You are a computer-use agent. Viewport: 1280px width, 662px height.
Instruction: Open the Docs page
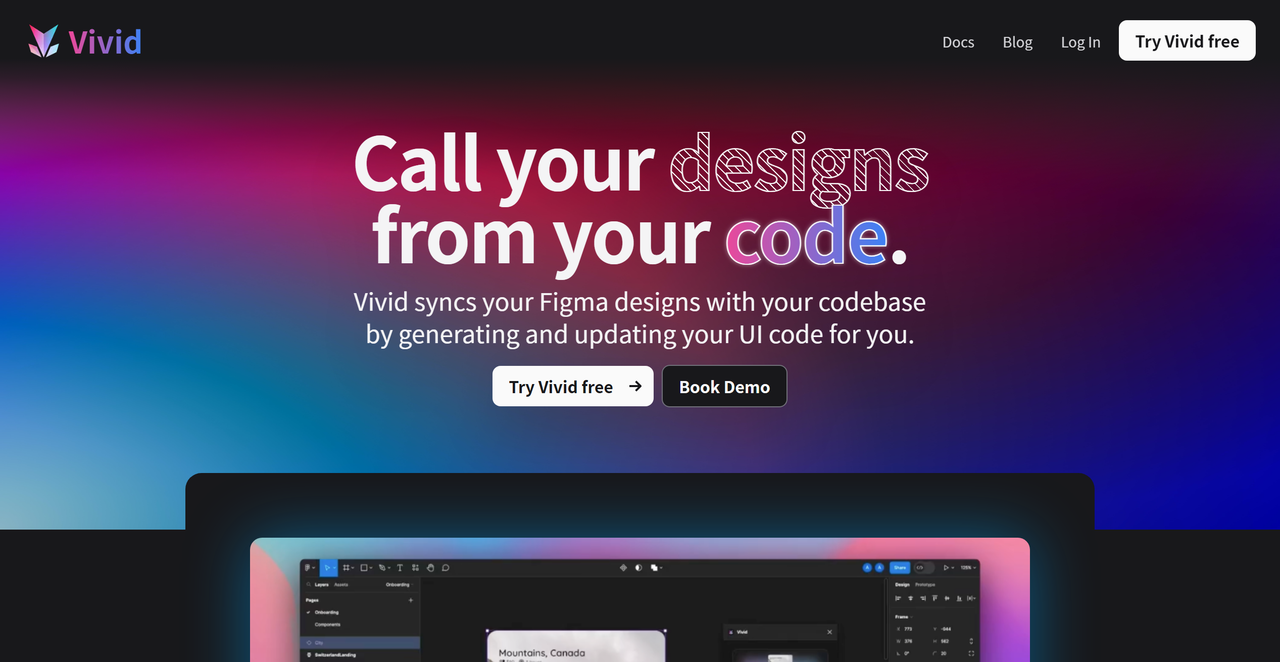pos(958,42)
